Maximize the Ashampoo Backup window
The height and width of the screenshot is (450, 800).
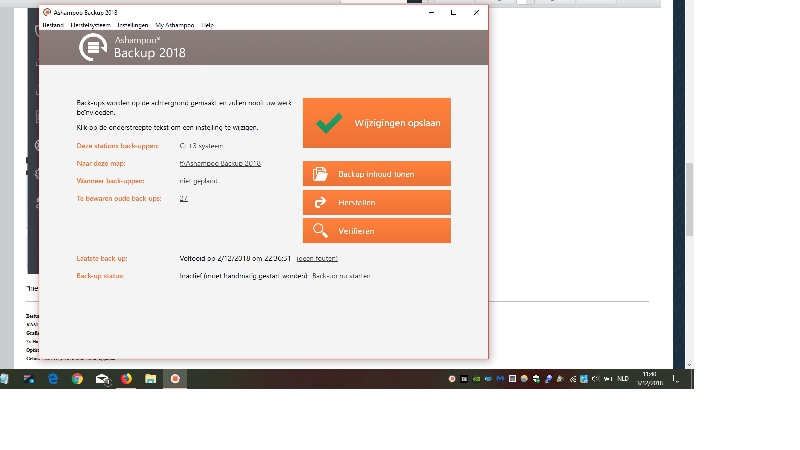453,12
